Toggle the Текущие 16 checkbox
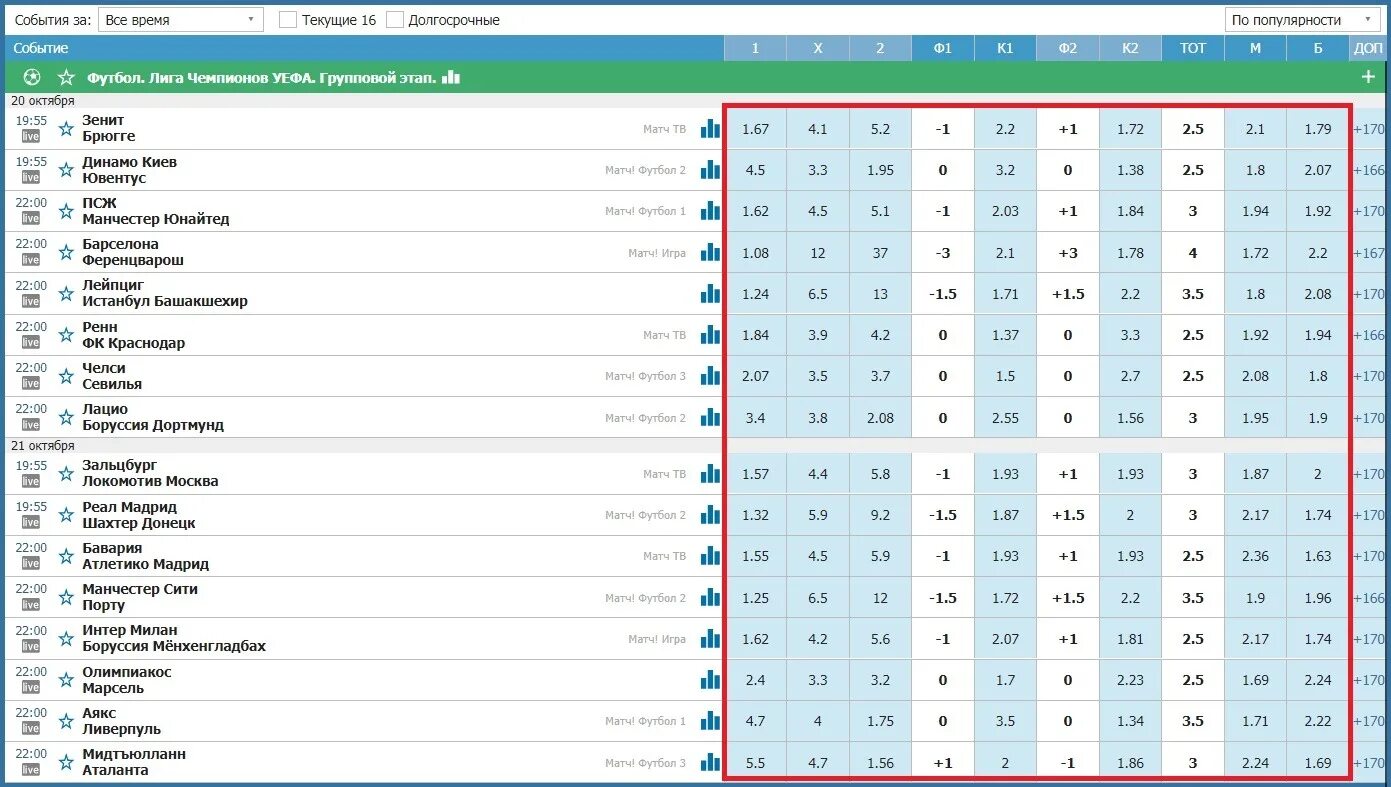The width and height of the screenshot is (1391, 787). [288, 19]
